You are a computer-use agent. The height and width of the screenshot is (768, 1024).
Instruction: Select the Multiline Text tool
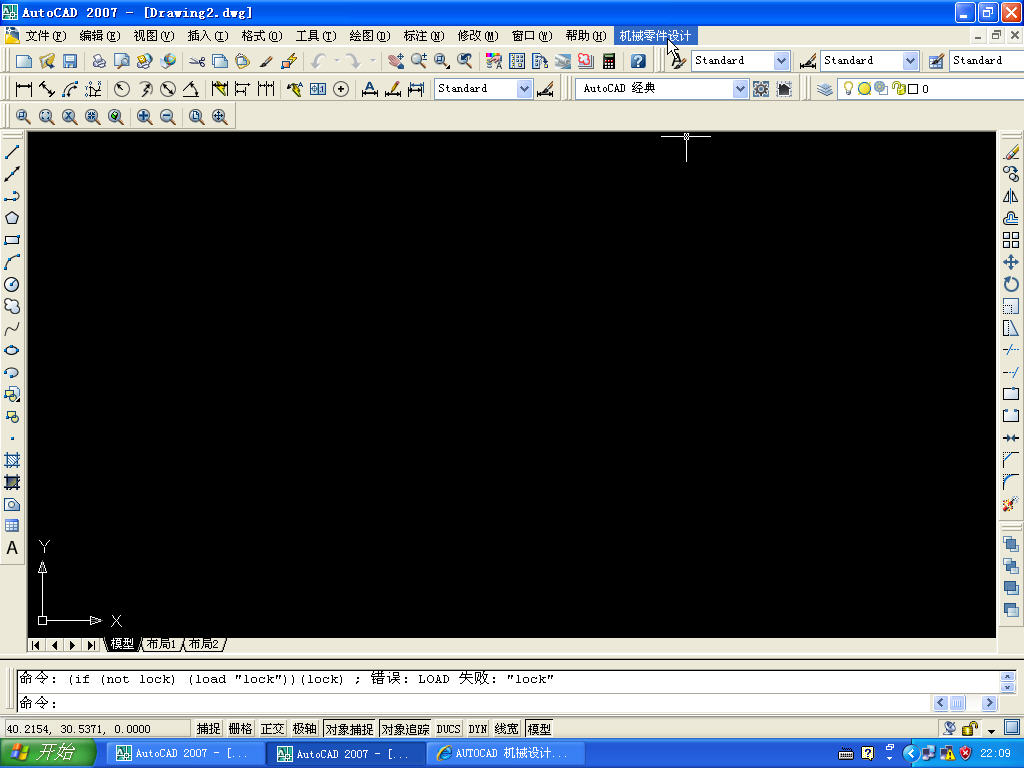(x=12, y=549)
